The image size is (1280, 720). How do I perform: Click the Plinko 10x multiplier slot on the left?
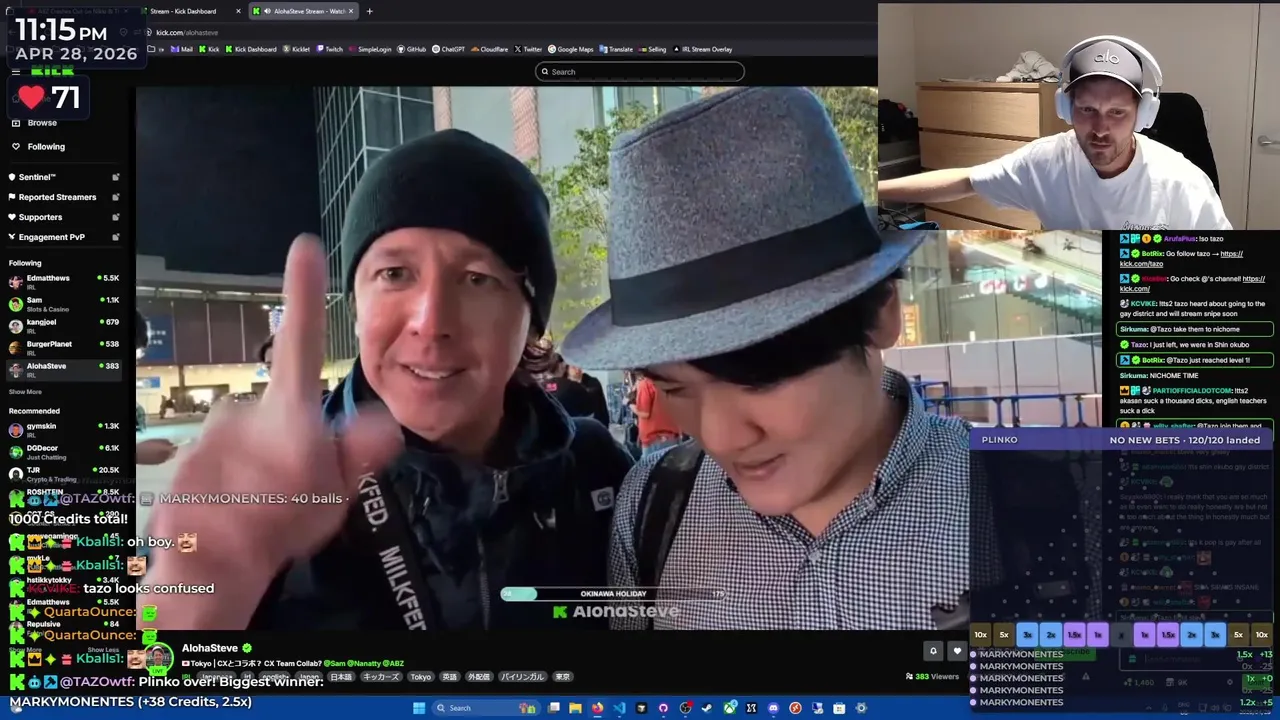980,635
